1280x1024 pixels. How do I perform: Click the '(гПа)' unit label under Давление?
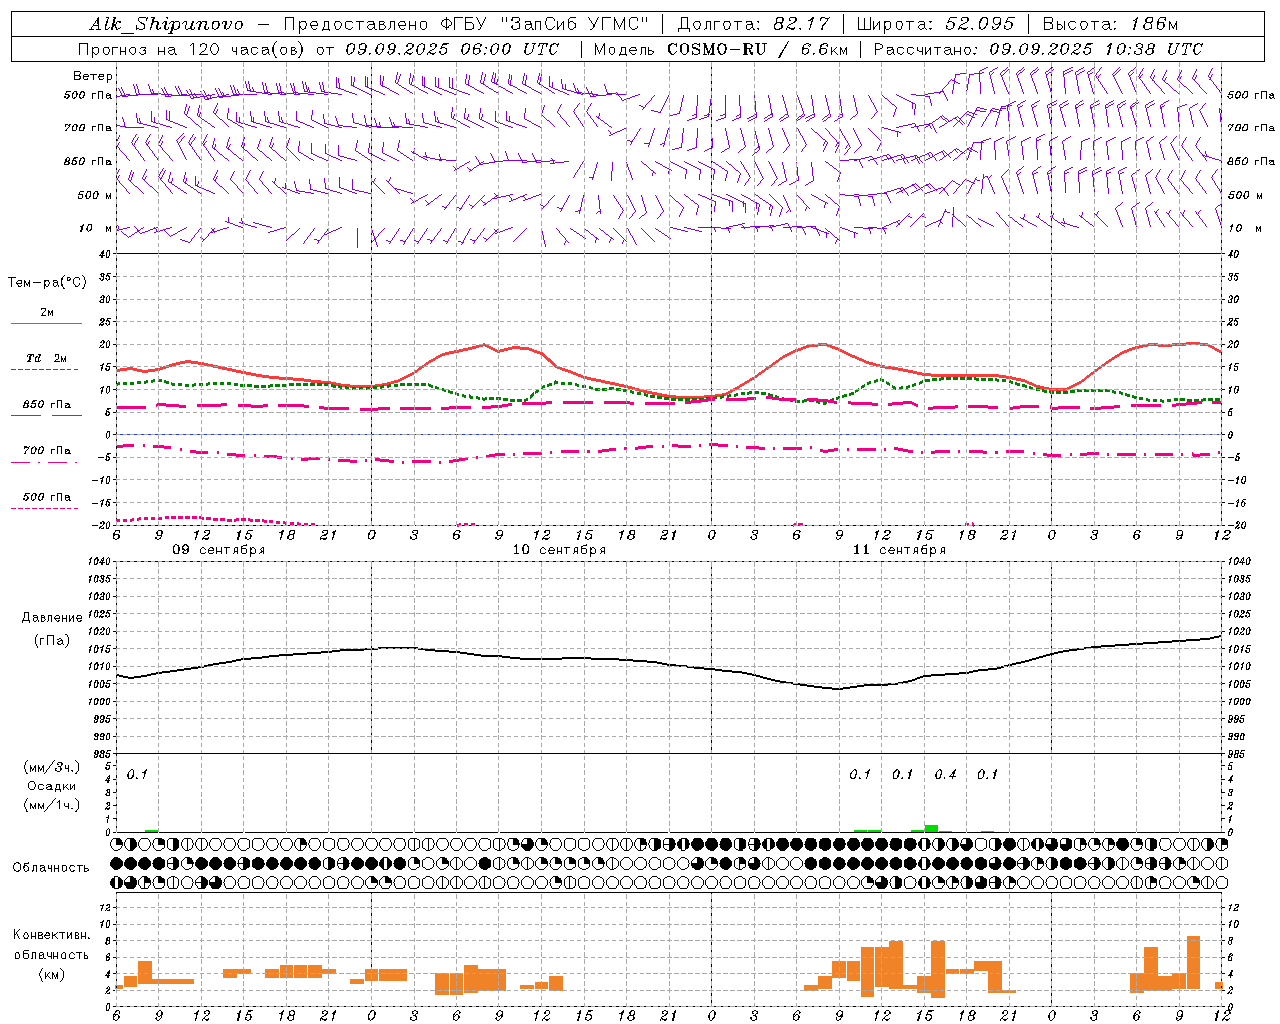[52, 640]
